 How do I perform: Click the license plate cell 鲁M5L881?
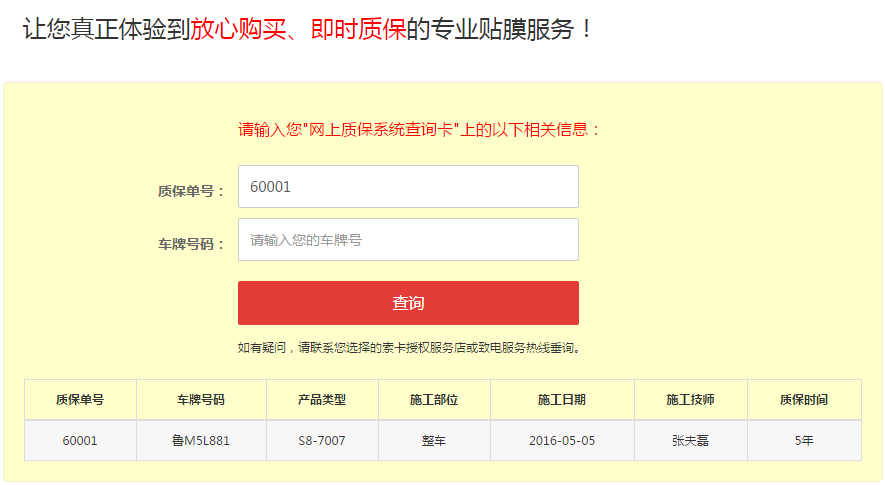[x=201, y=440]
